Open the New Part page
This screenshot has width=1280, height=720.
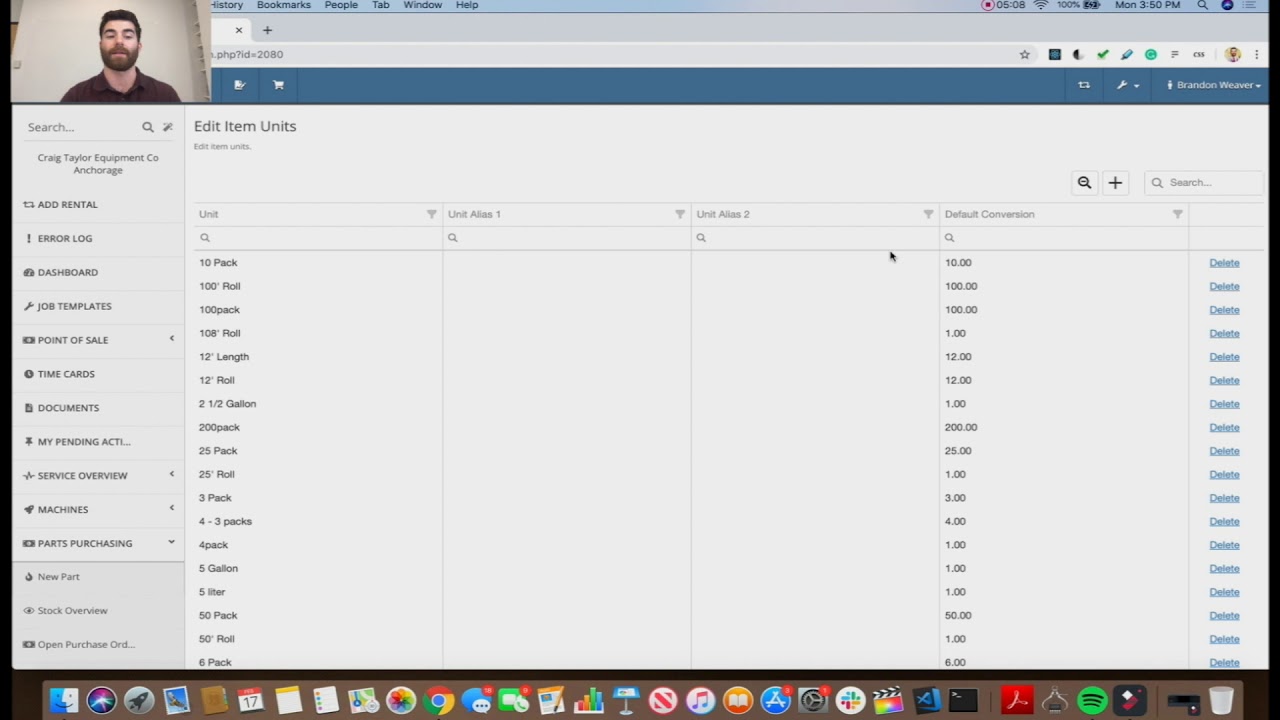click(x=58, y=576)
